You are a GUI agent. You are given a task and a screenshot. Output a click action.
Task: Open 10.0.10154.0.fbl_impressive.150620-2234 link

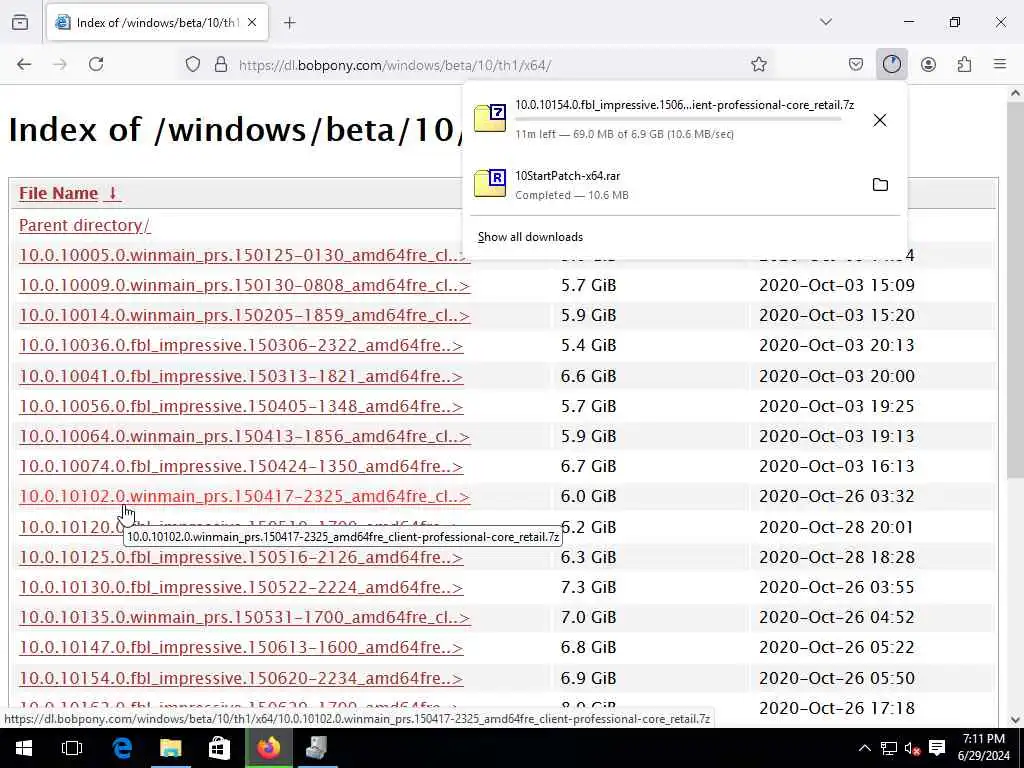(x=241, y=679)
